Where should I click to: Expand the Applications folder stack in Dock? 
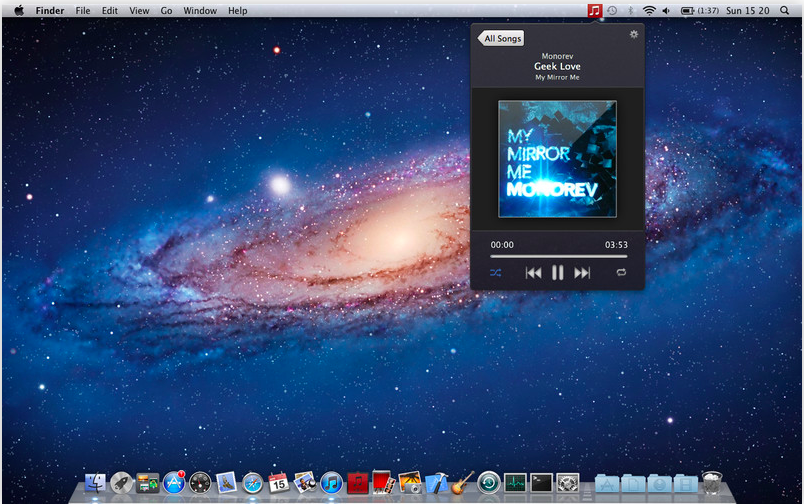pos(607,483)
